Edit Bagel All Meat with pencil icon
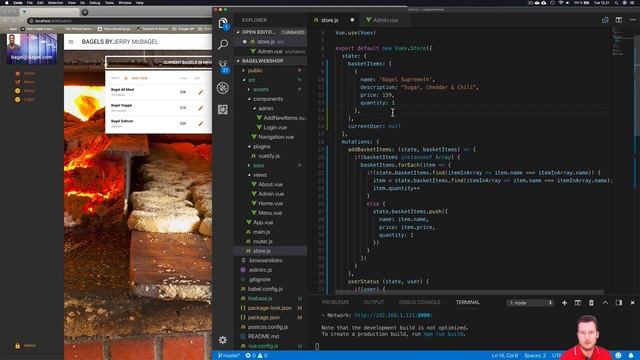This screenshot has width=640, height=360. pyautogui.click(x=200, y=92)
